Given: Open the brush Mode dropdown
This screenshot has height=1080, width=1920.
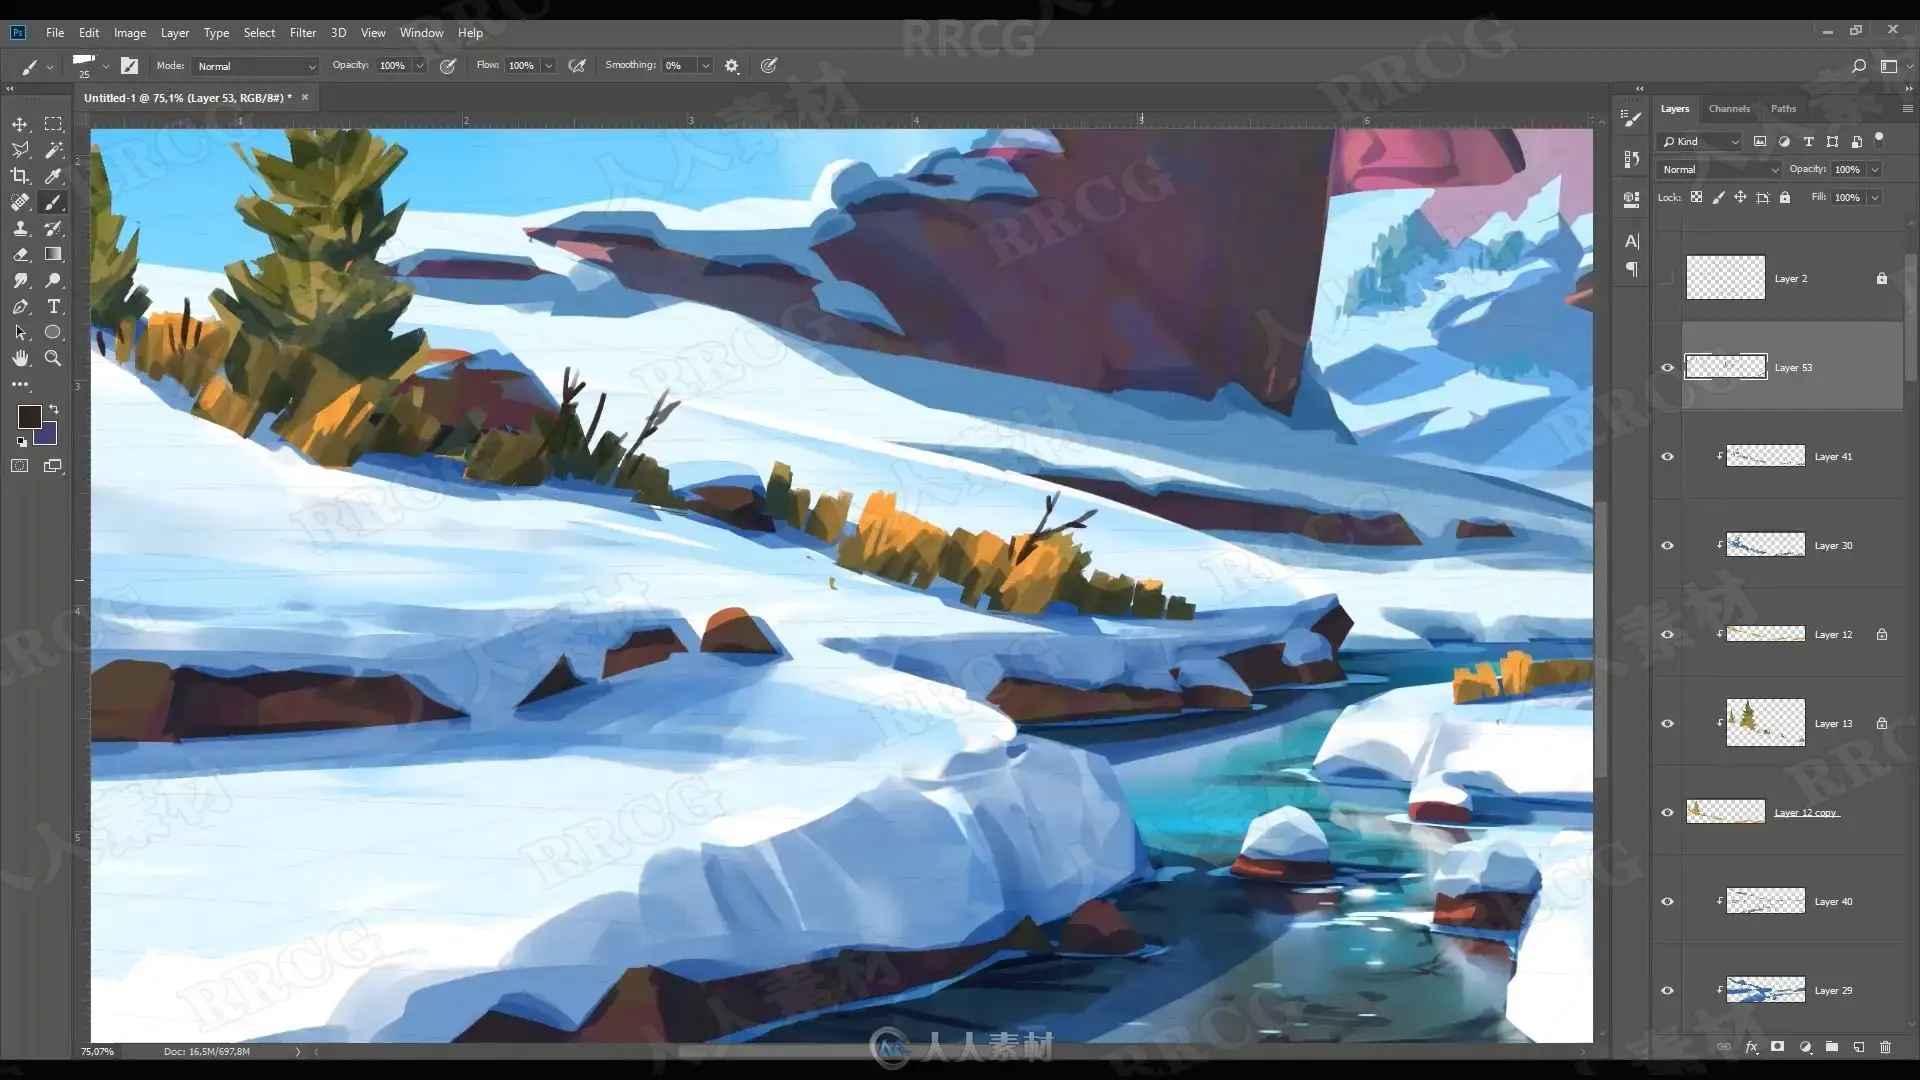Looking at the screenshot, I should click(255, 66).
